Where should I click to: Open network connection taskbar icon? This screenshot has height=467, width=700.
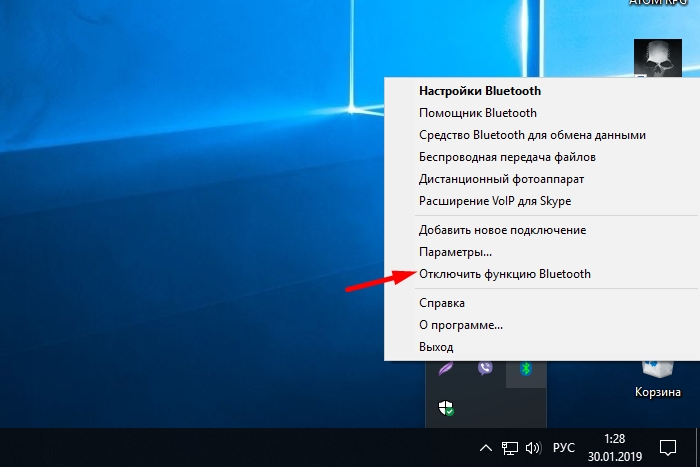point(509,448)
